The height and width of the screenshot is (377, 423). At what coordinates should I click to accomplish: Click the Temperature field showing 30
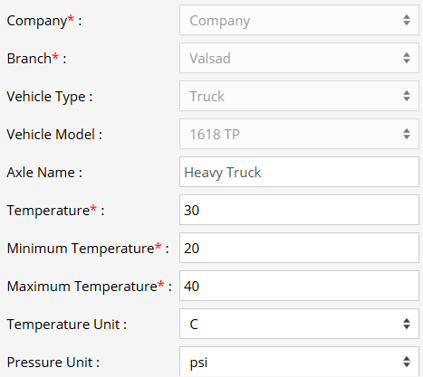[299, 210]
